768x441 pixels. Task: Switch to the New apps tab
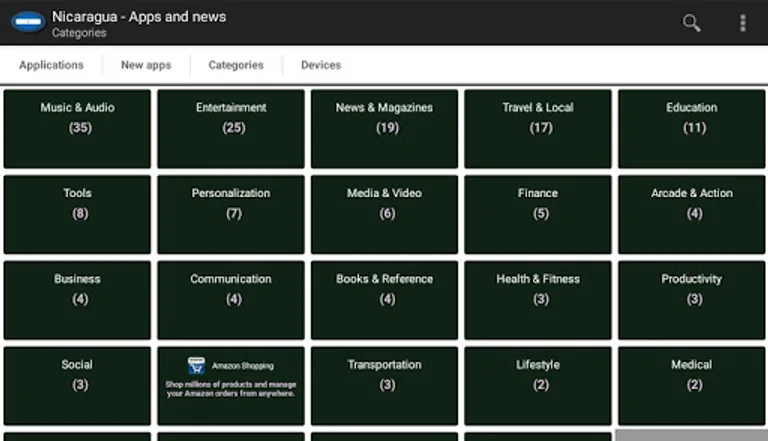click(146, 65)
